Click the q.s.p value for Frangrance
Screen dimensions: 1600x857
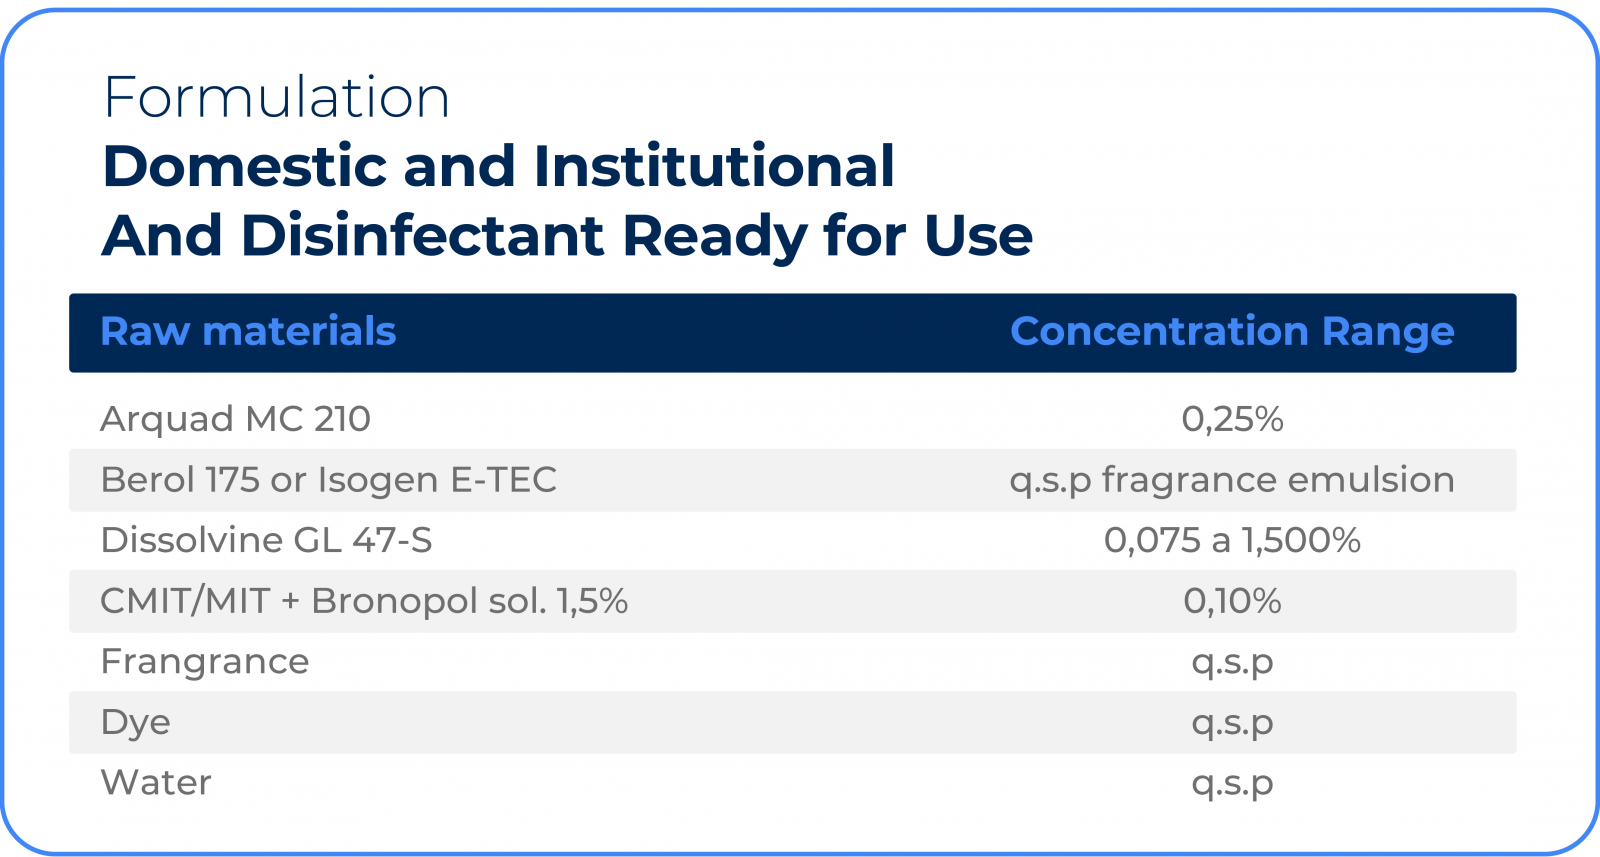(x=1232, y=664)
